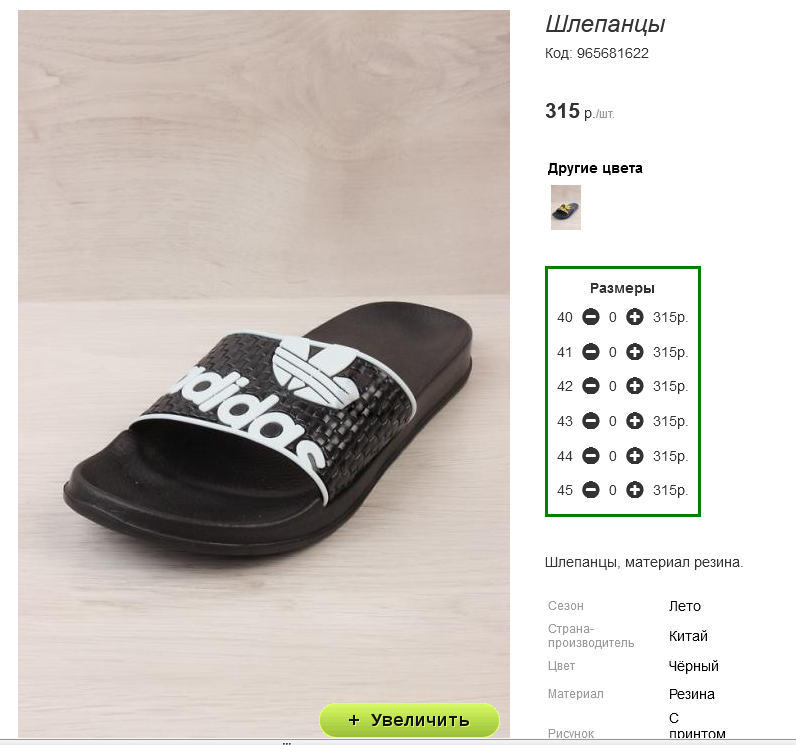Click the green Увеличить zoom button
This screenshot has height=745, width=796.
[x=409, y=720]
